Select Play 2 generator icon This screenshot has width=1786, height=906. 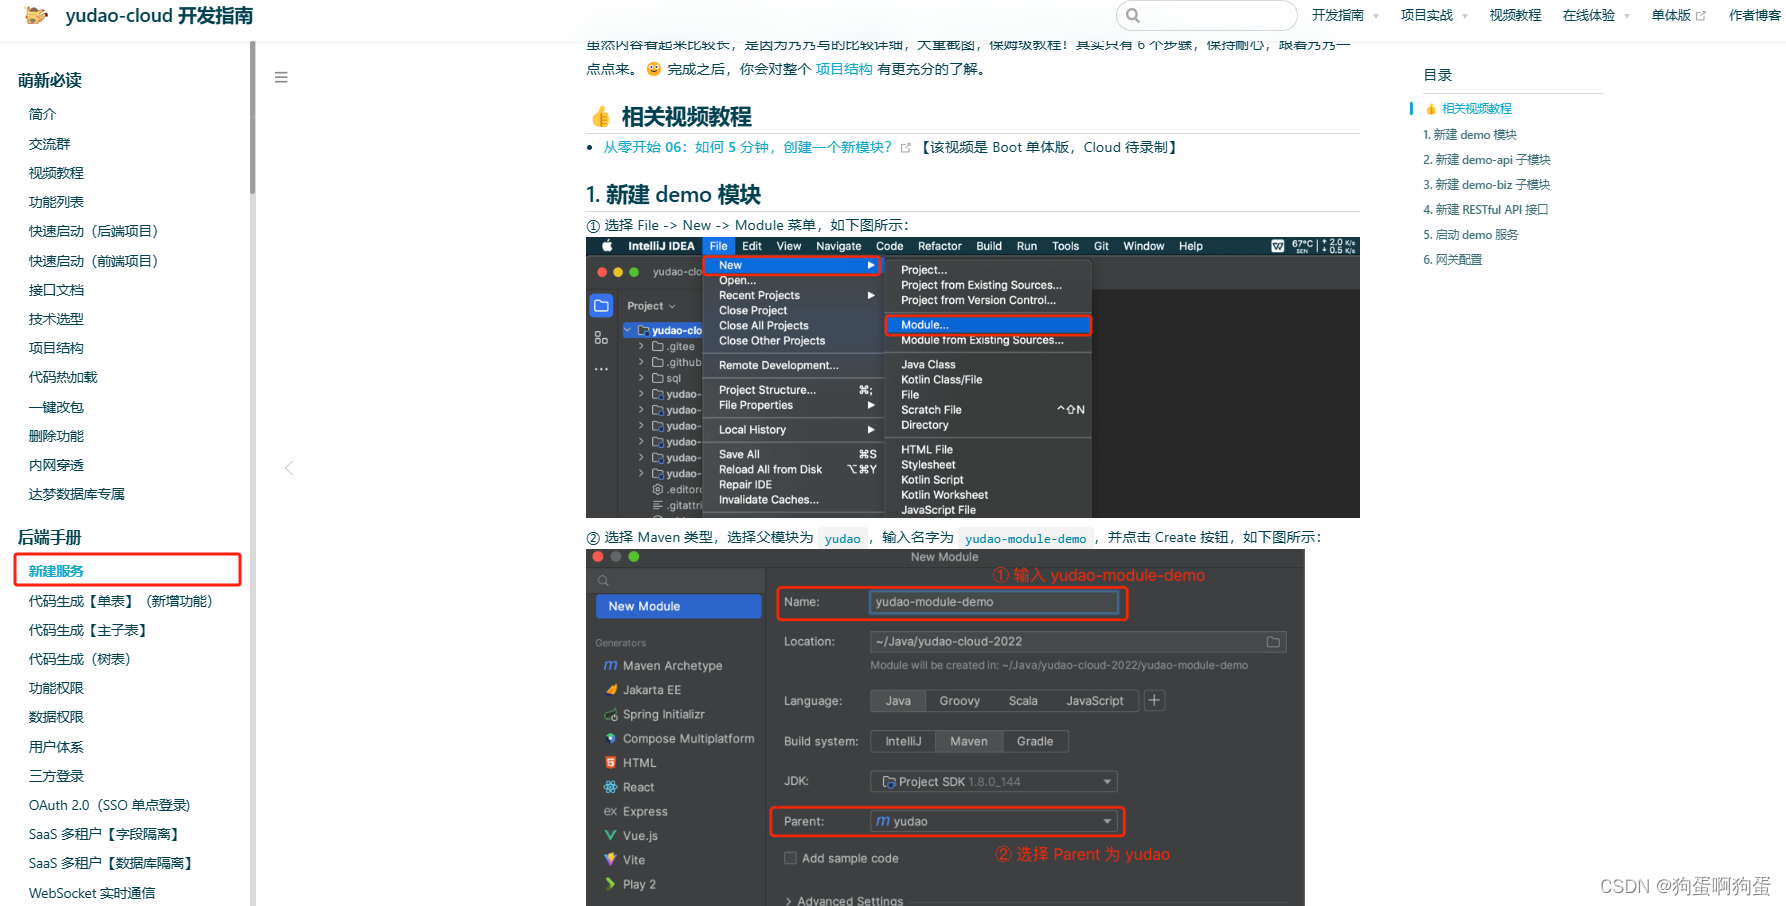click(611, 884)
